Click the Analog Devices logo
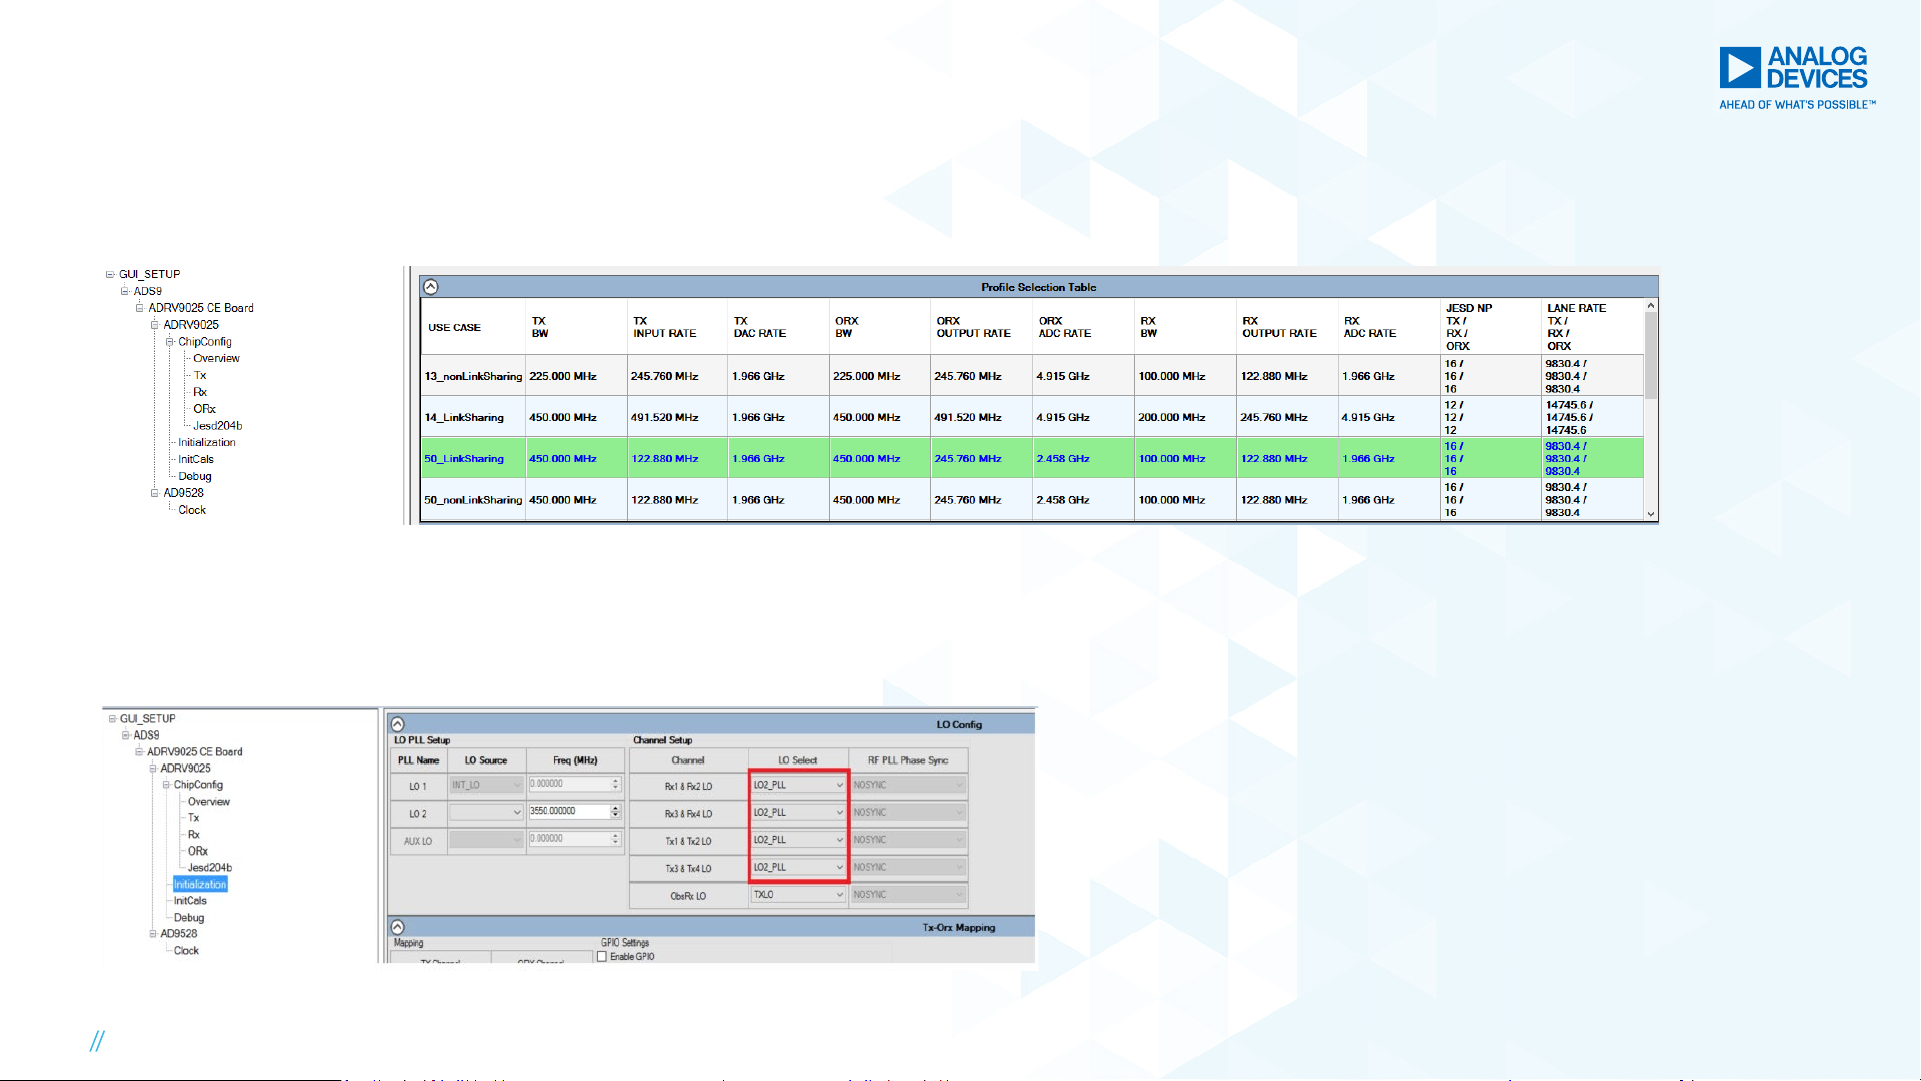This screenshot has height=1081, width=1921. [x=1797, y=77]
